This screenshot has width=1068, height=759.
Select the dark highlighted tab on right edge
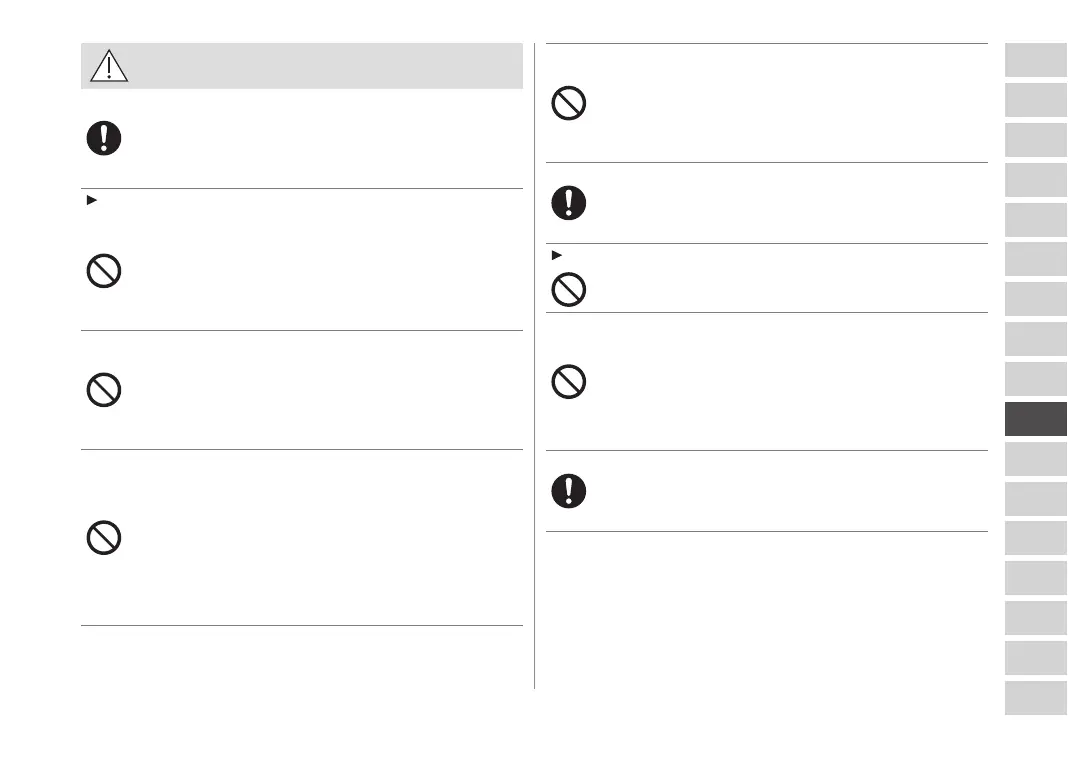[x=1036, y=419]
